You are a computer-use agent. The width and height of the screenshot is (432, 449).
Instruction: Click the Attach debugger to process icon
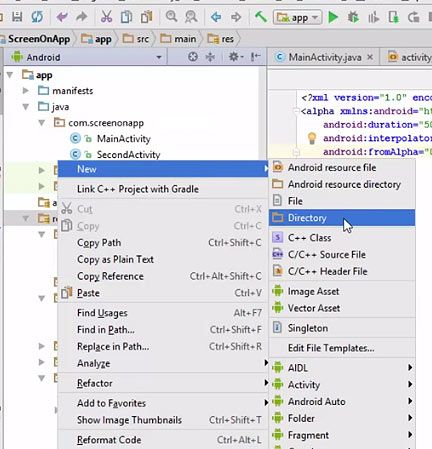click(393, 17)
